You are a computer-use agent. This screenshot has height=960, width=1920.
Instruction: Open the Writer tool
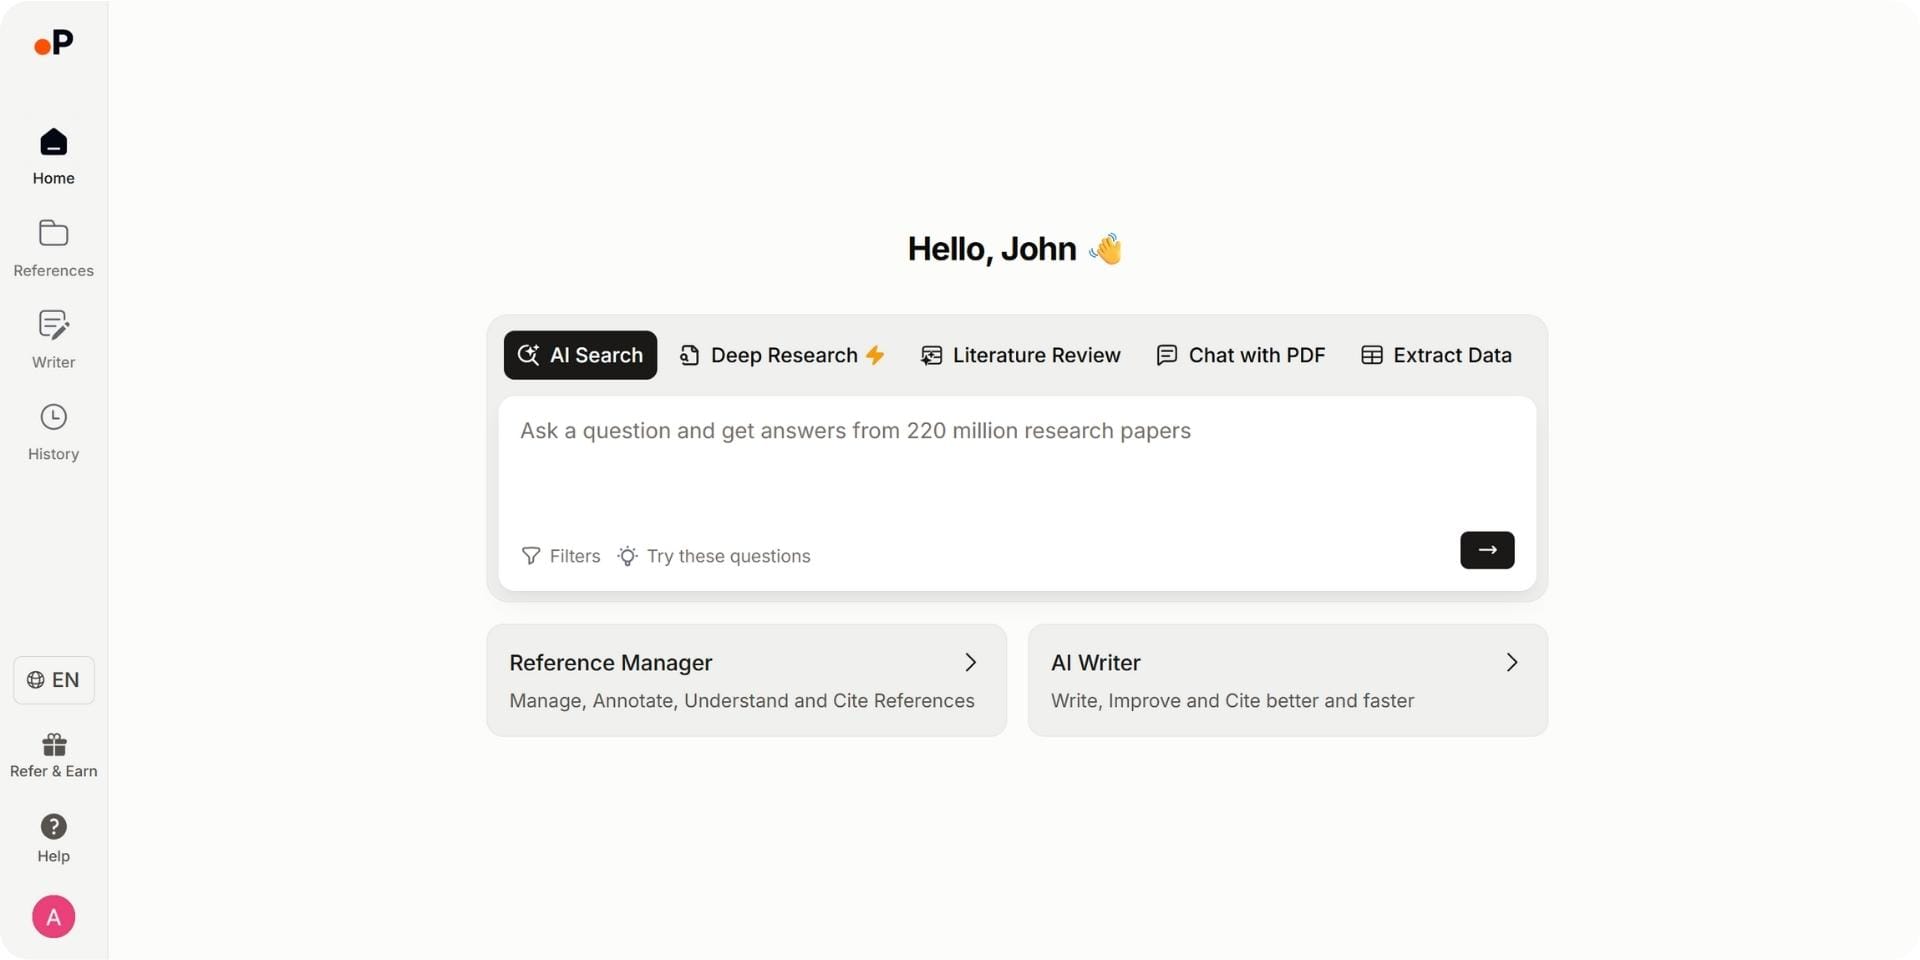click(x=53, y=339)
